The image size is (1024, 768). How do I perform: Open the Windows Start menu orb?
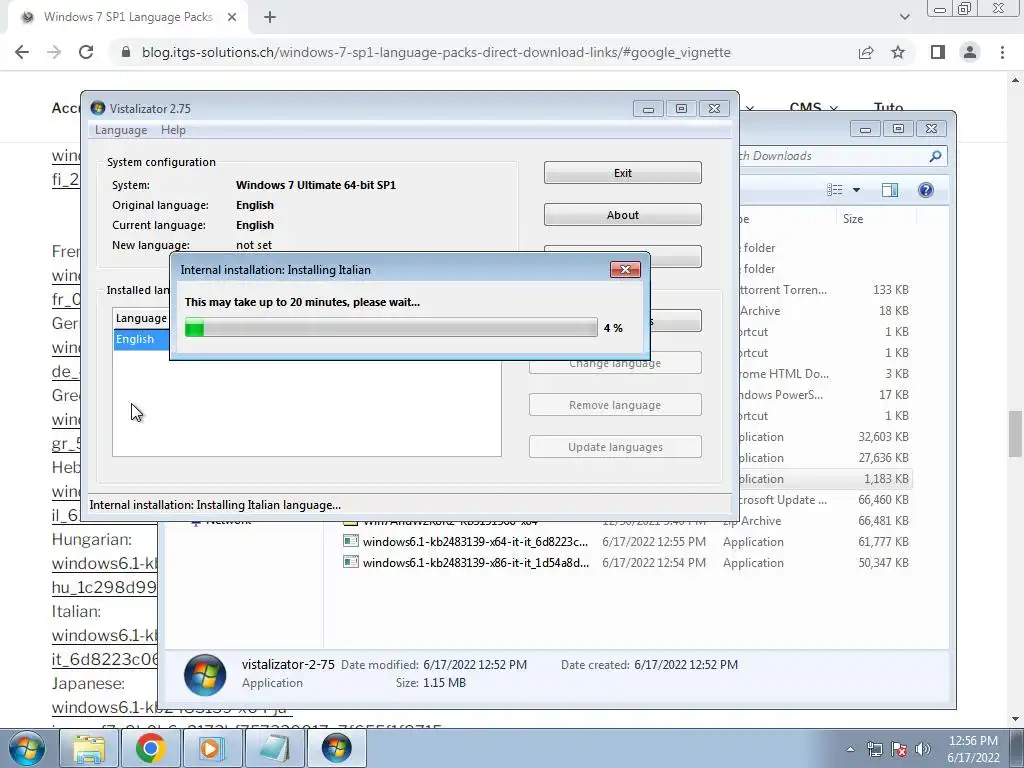[x=27, y=748]
